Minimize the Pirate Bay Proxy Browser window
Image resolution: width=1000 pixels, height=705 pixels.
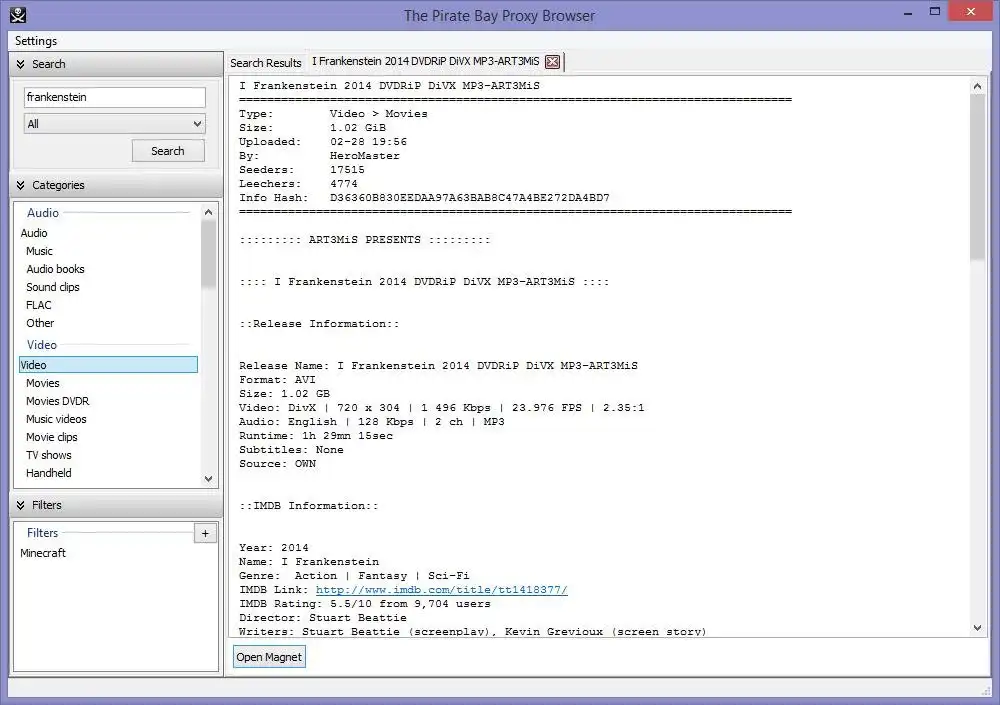coord(908,13)
